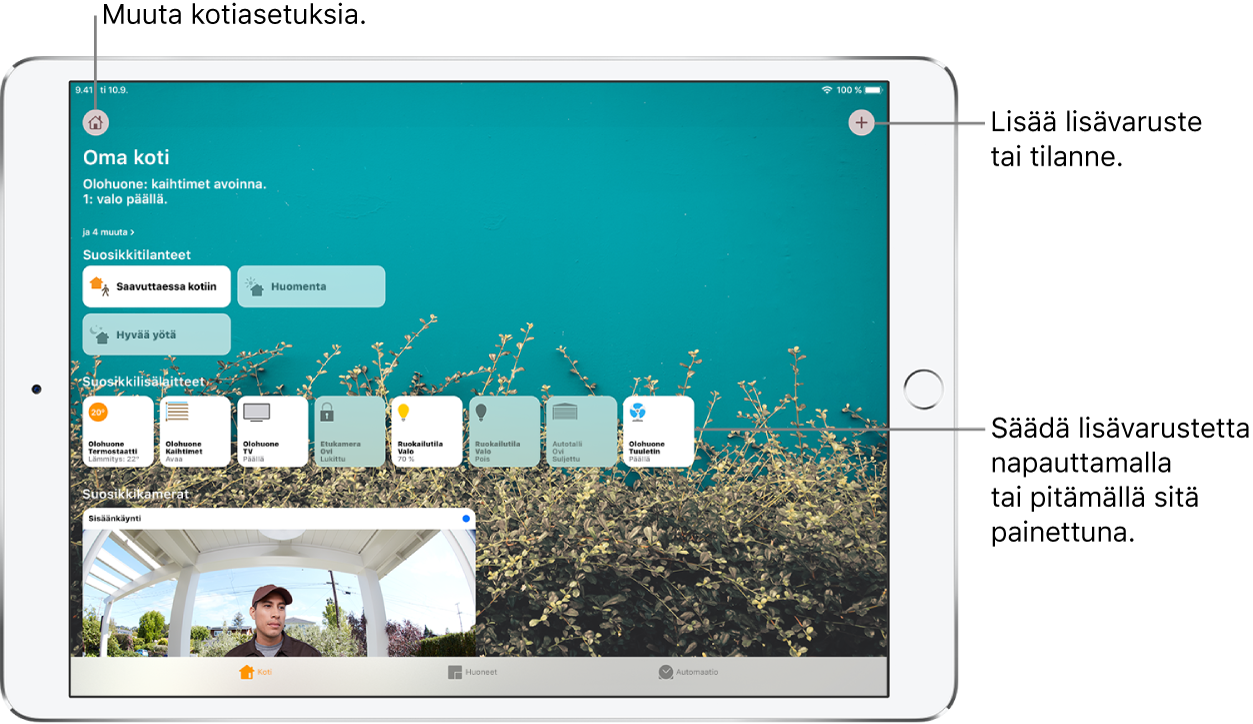The width and height of the screenshot is (1253, 724).
Task: Tap the plus button to add accessory
Action: point(861,122)
